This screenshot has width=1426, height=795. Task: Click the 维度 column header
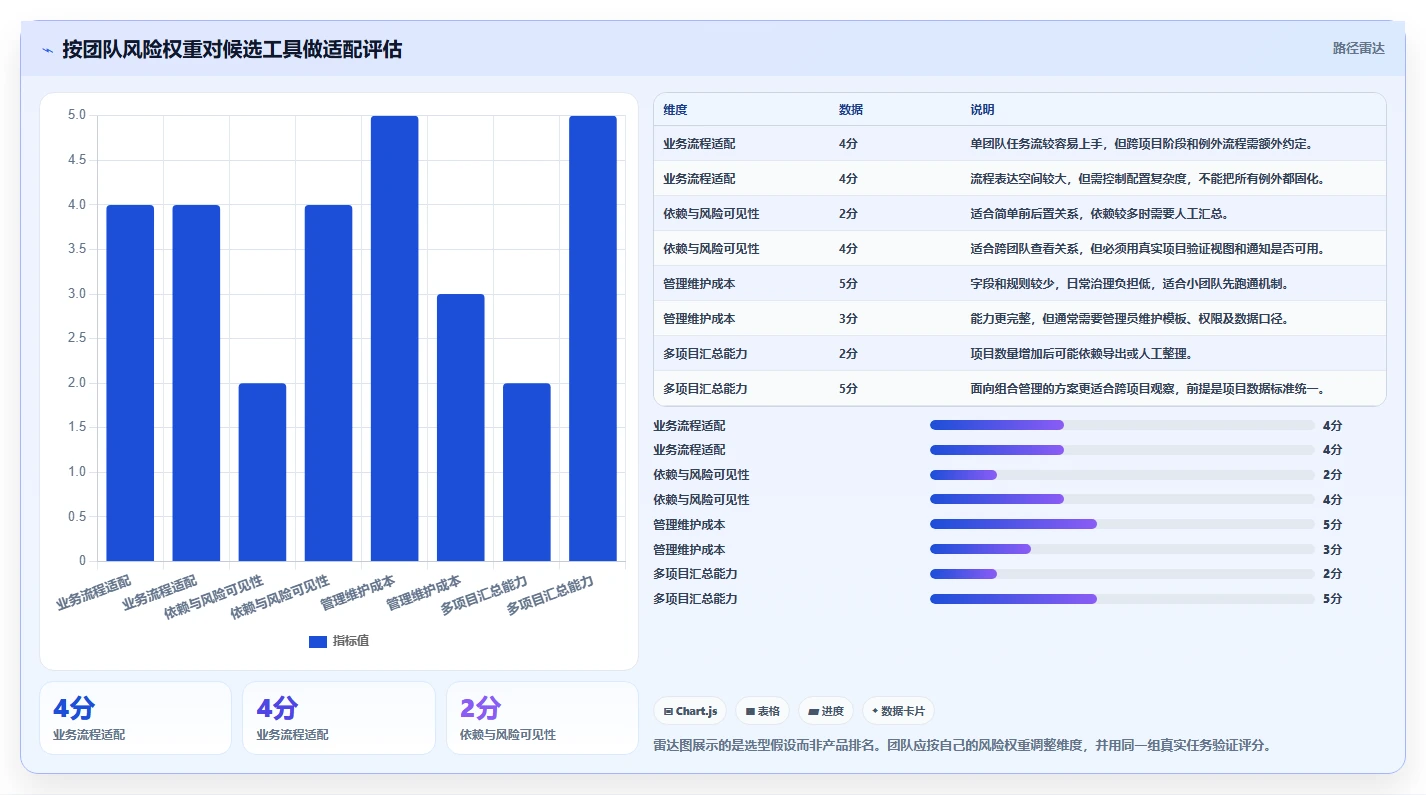tap(675, 110)
